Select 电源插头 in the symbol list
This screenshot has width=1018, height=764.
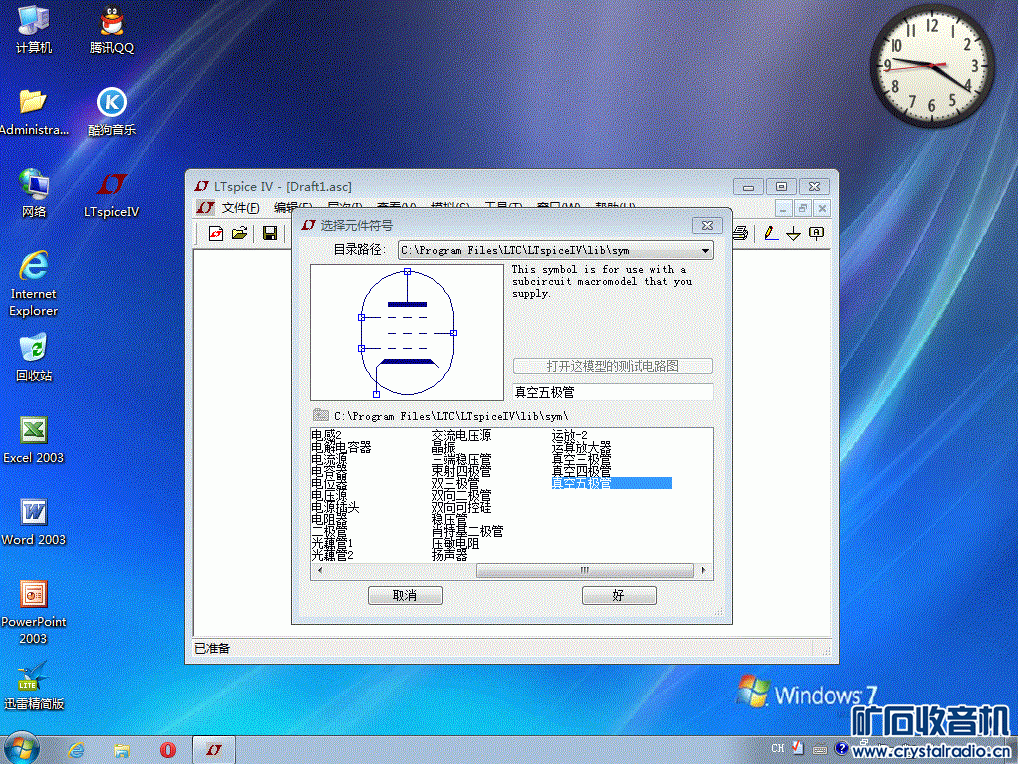click(x=335, y=507)
